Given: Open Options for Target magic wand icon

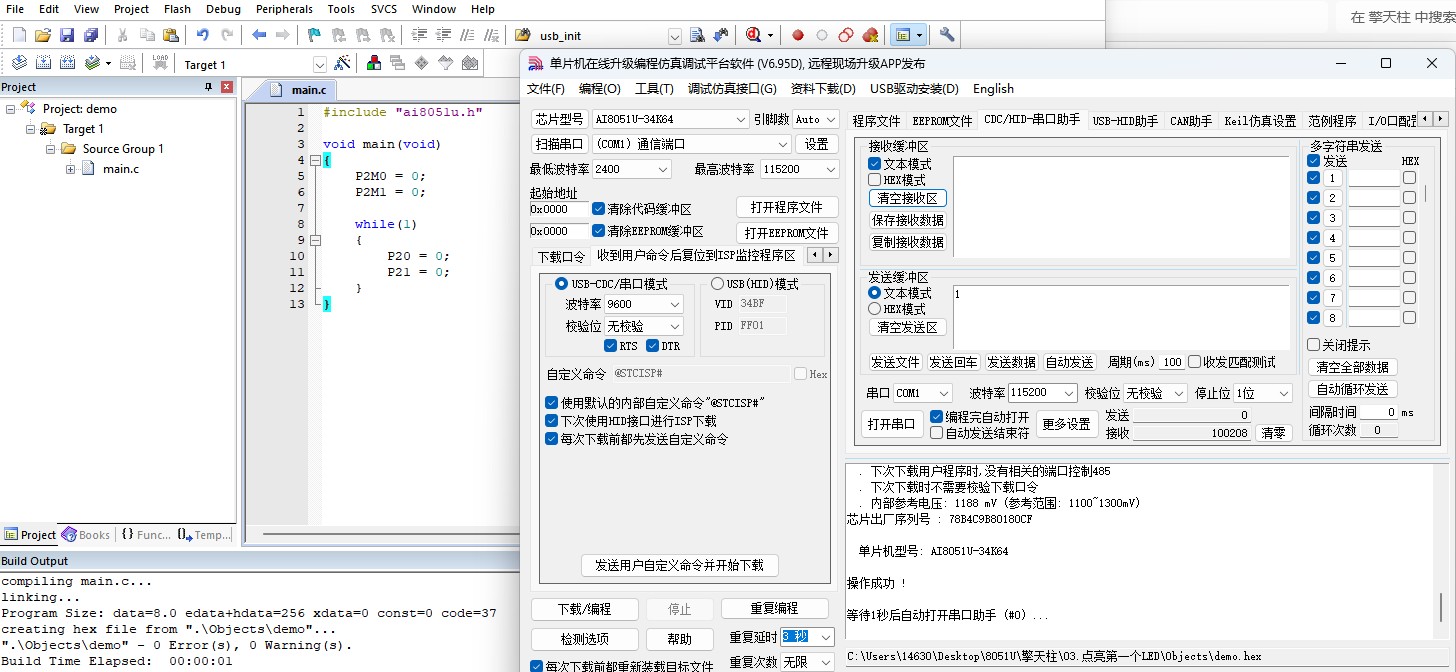Looking at the screenshot, I should click(343, 63).
